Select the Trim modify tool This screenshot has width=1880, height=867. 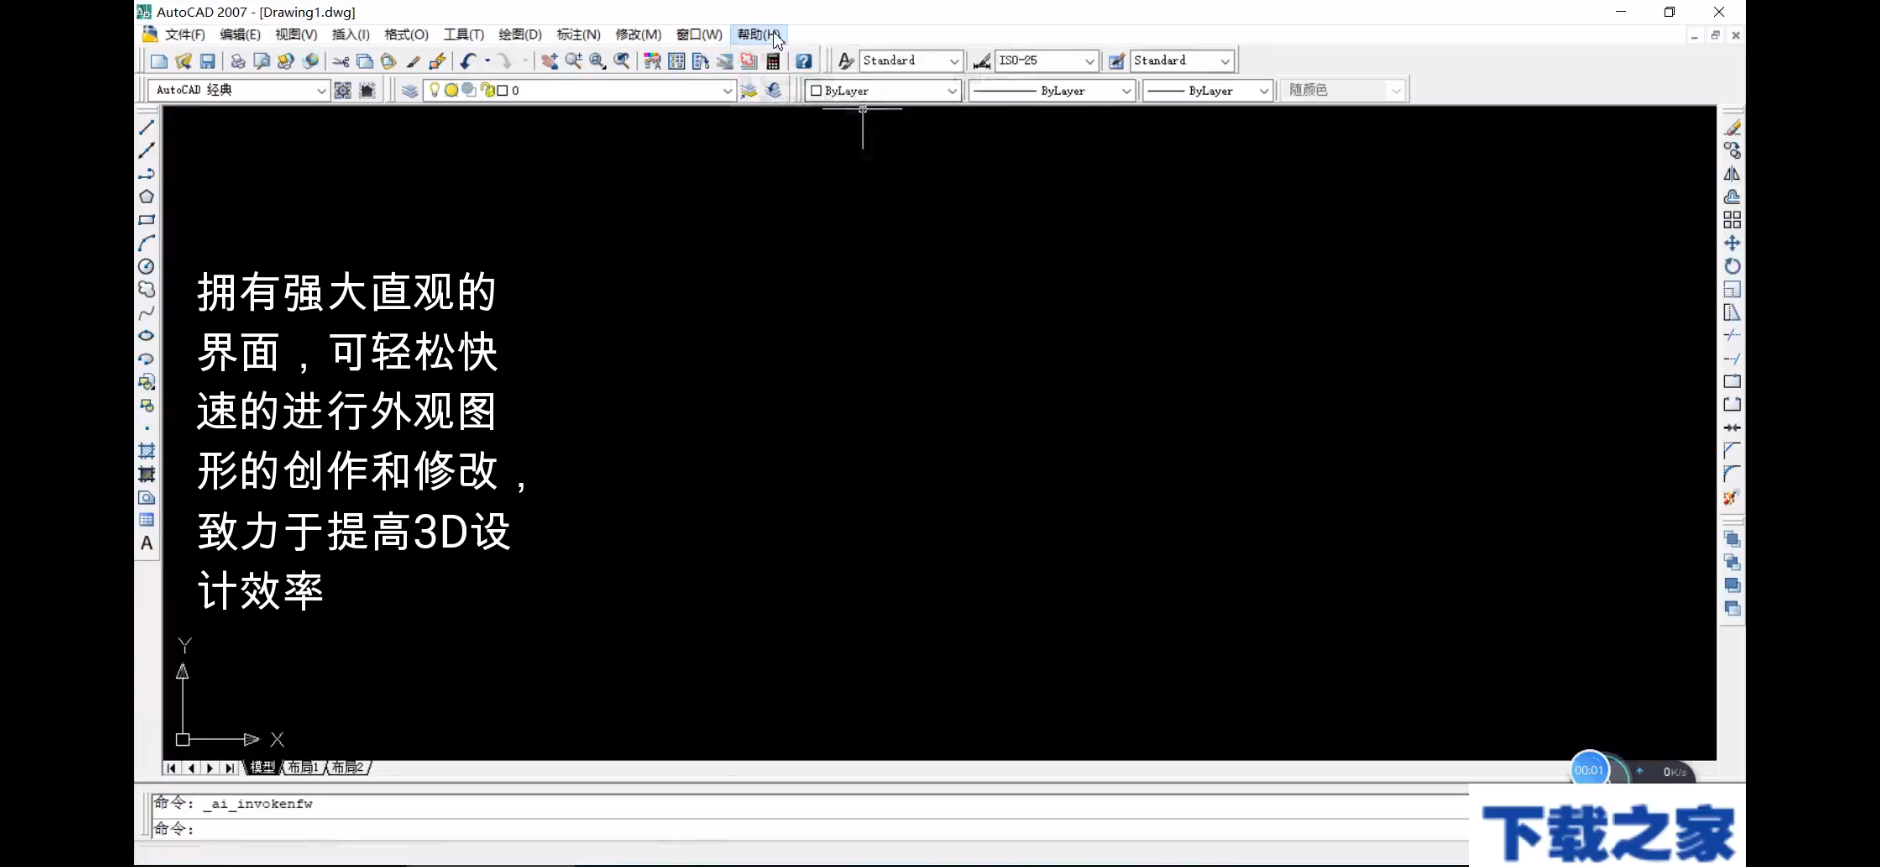point(1732,335)
